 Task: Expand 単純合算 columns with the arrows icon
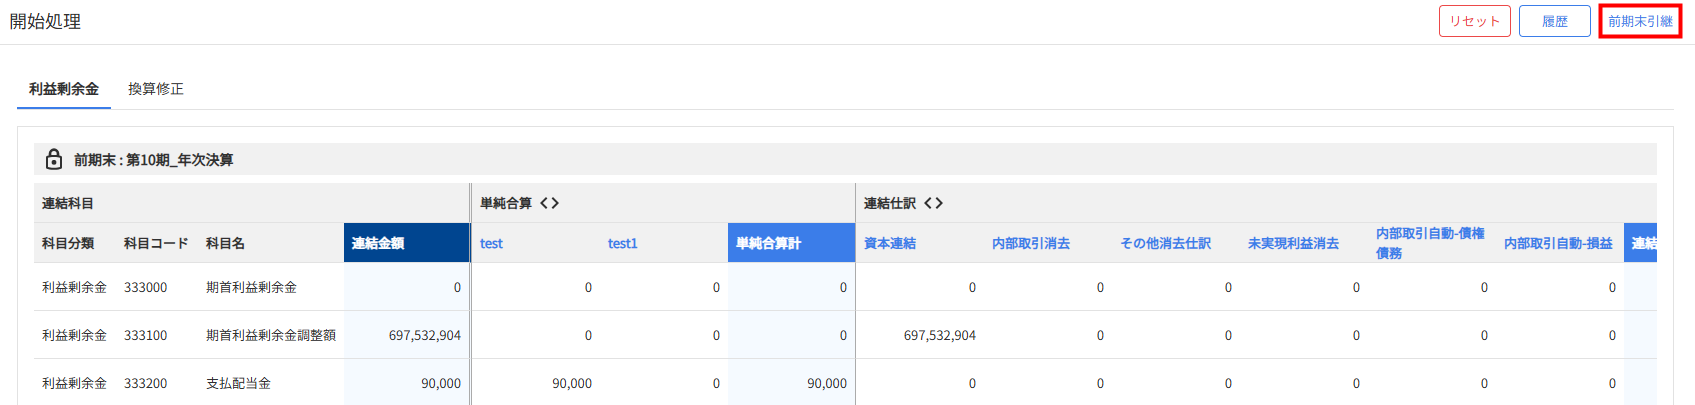549,203
